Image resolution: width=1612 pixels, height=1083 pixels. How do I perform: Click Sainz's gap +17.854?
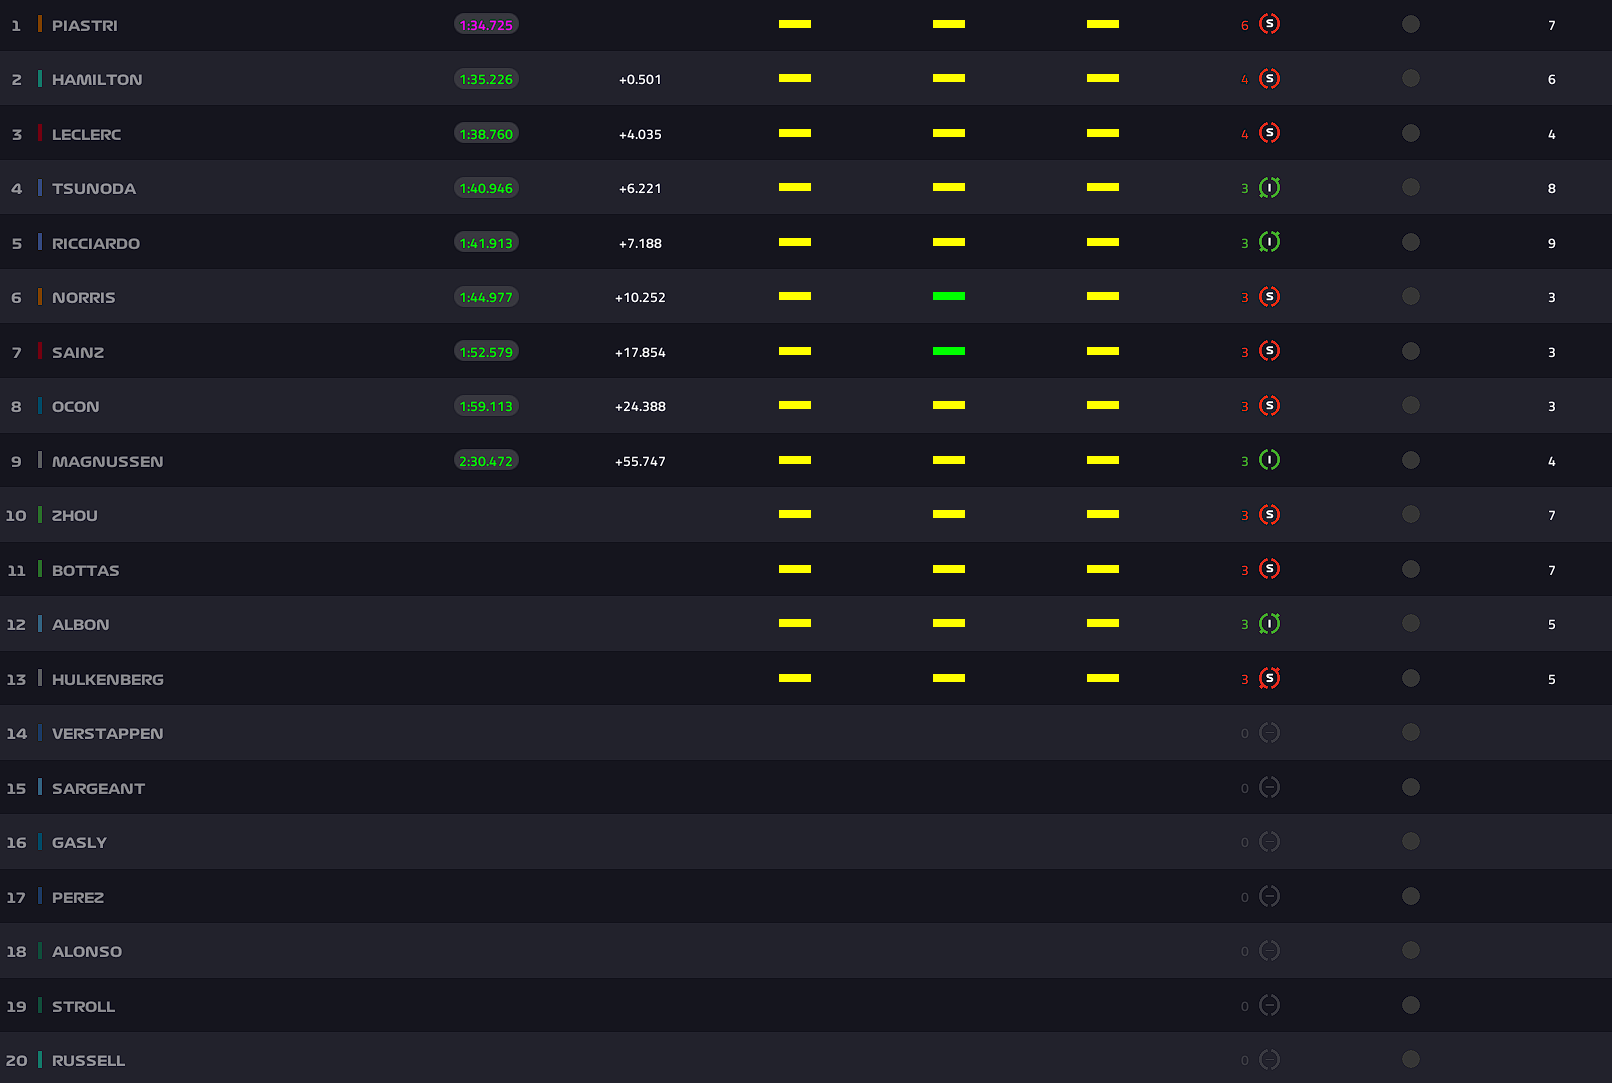pos(640,352)
